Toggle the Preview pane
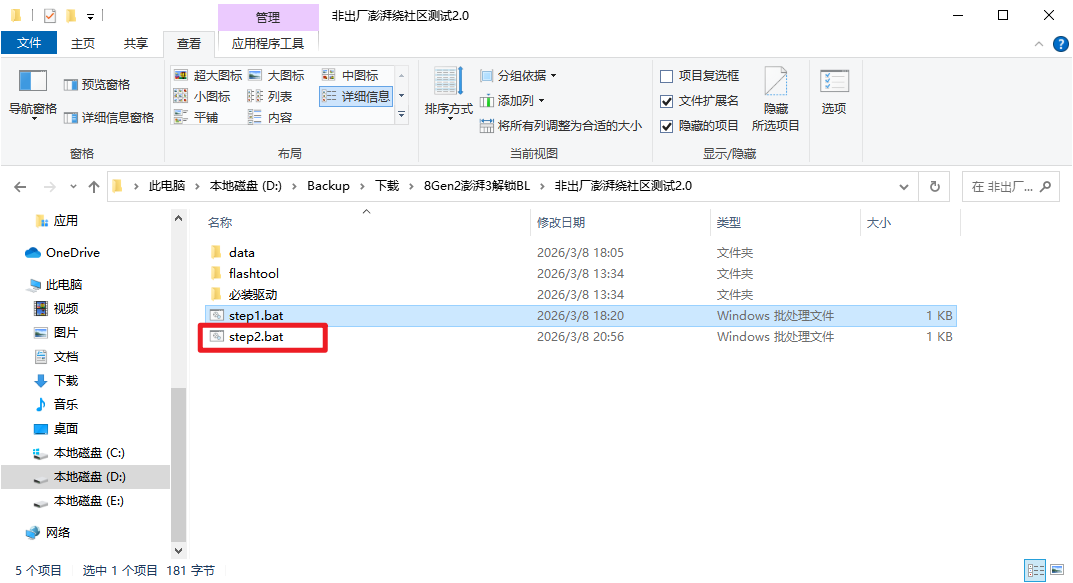1073x583 pixels. click(x=96, y=85)
